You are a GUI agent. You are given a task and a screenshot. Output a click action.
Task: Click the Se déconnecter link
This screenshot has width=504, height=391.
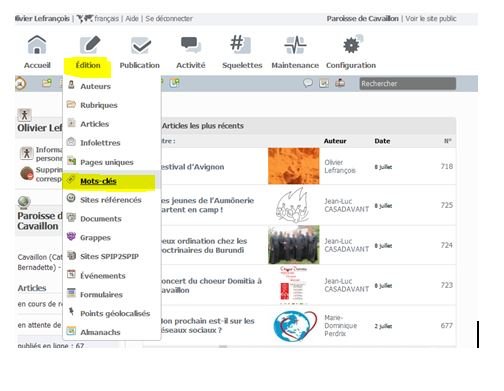(x=169, y=19)
